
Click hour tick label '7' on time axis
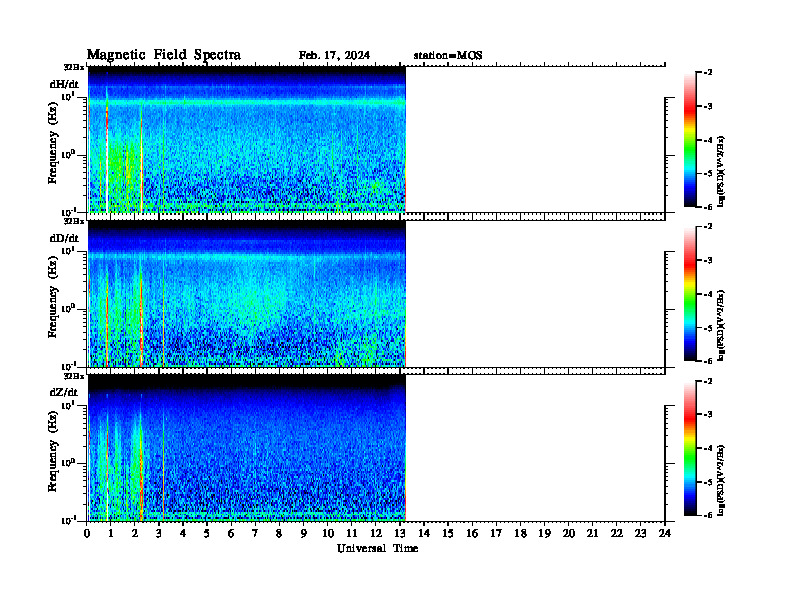tap(255, 534)
